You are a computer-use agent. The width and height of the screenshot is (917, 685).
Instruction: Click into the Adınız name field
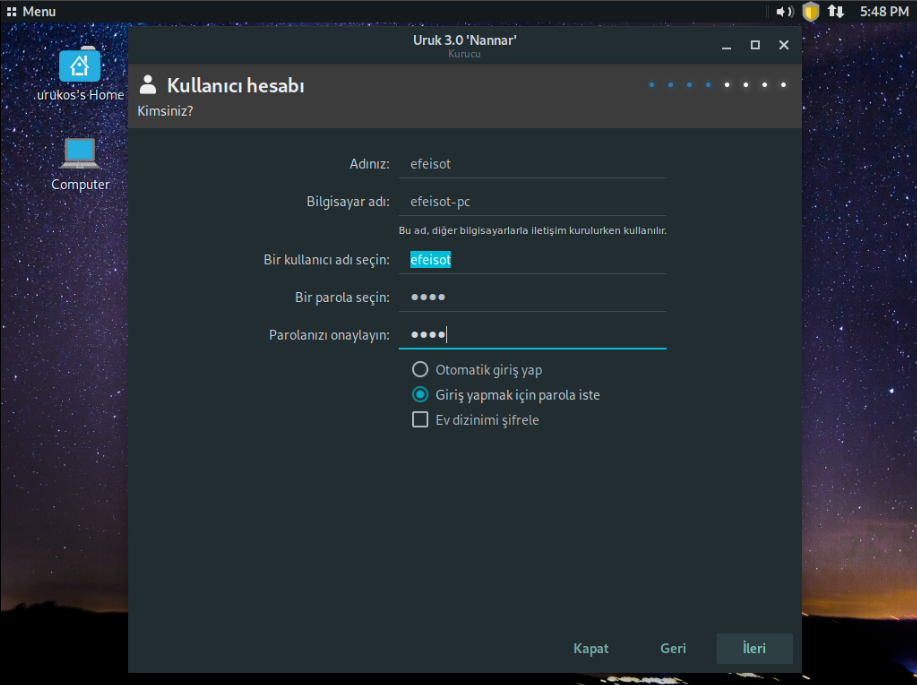(532, 164)
